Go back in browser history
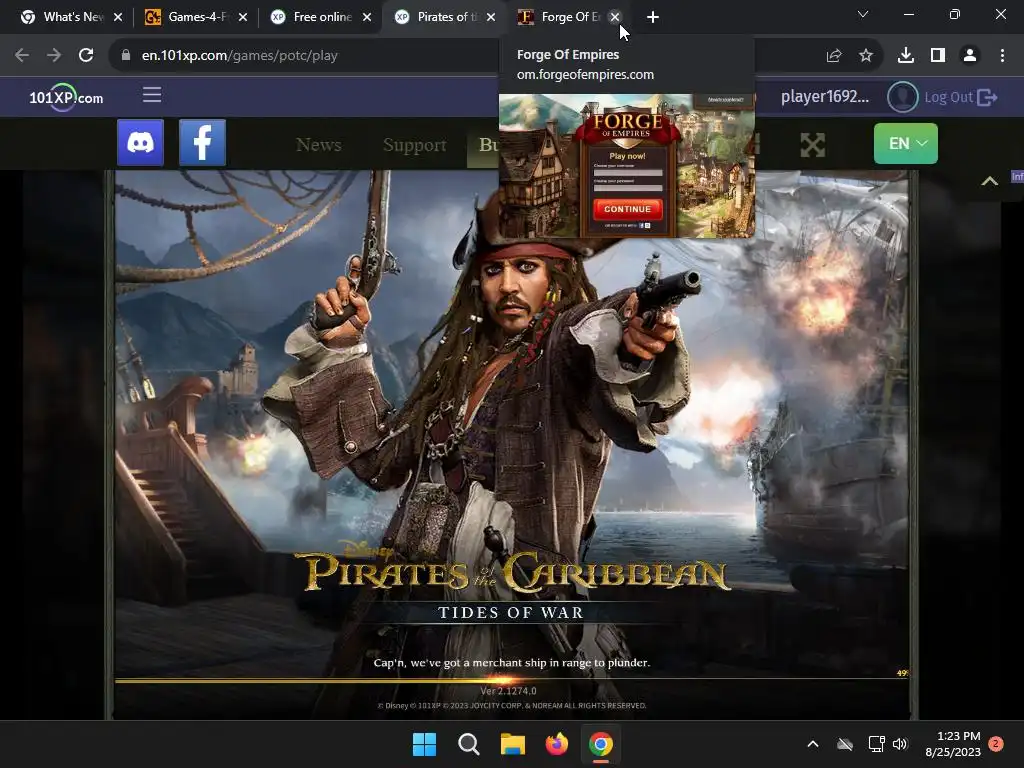1024x768 pixels. point(22,56)
